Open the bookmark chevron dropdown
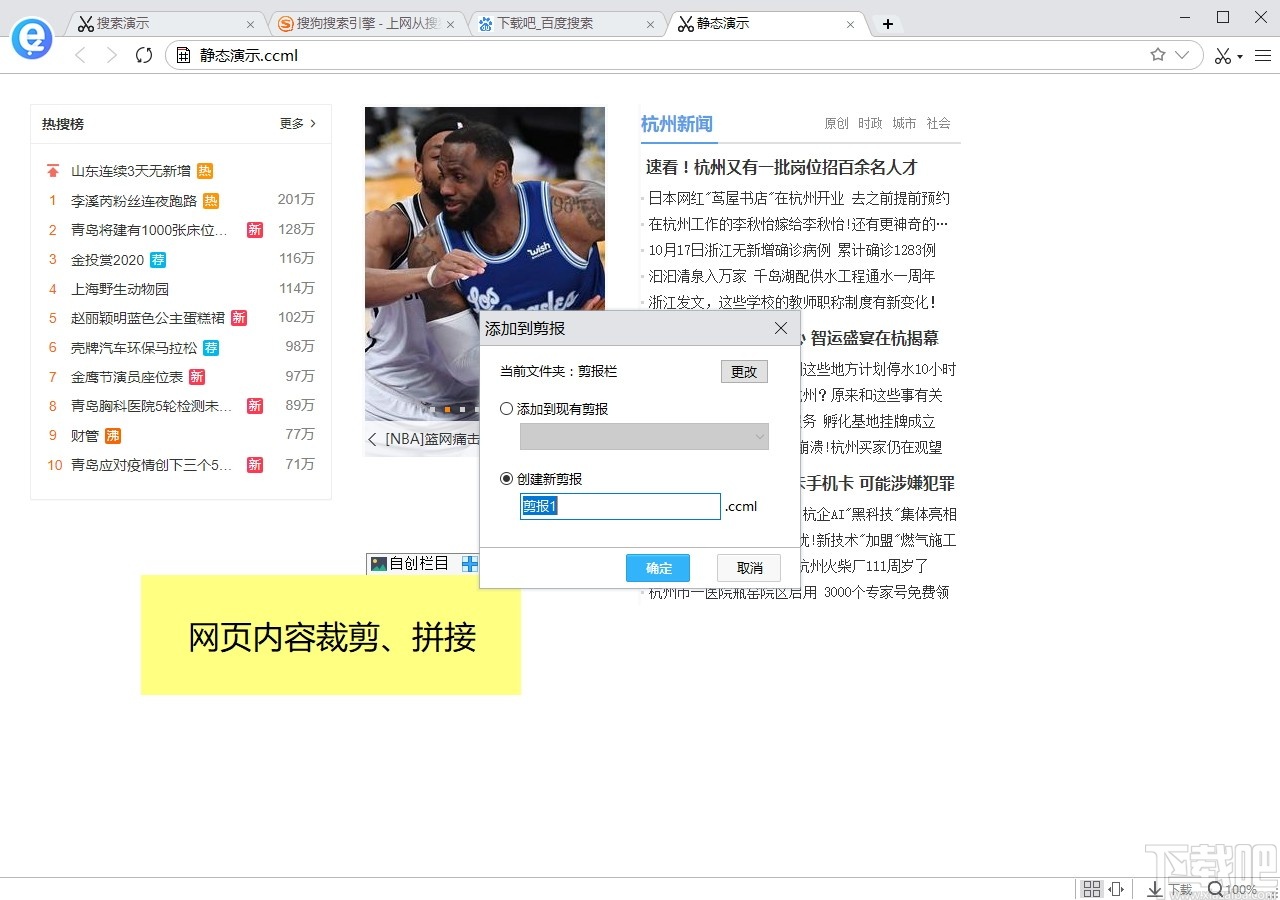The width and height of the screenshot is (1280, 900). [x=1182, y=55]
